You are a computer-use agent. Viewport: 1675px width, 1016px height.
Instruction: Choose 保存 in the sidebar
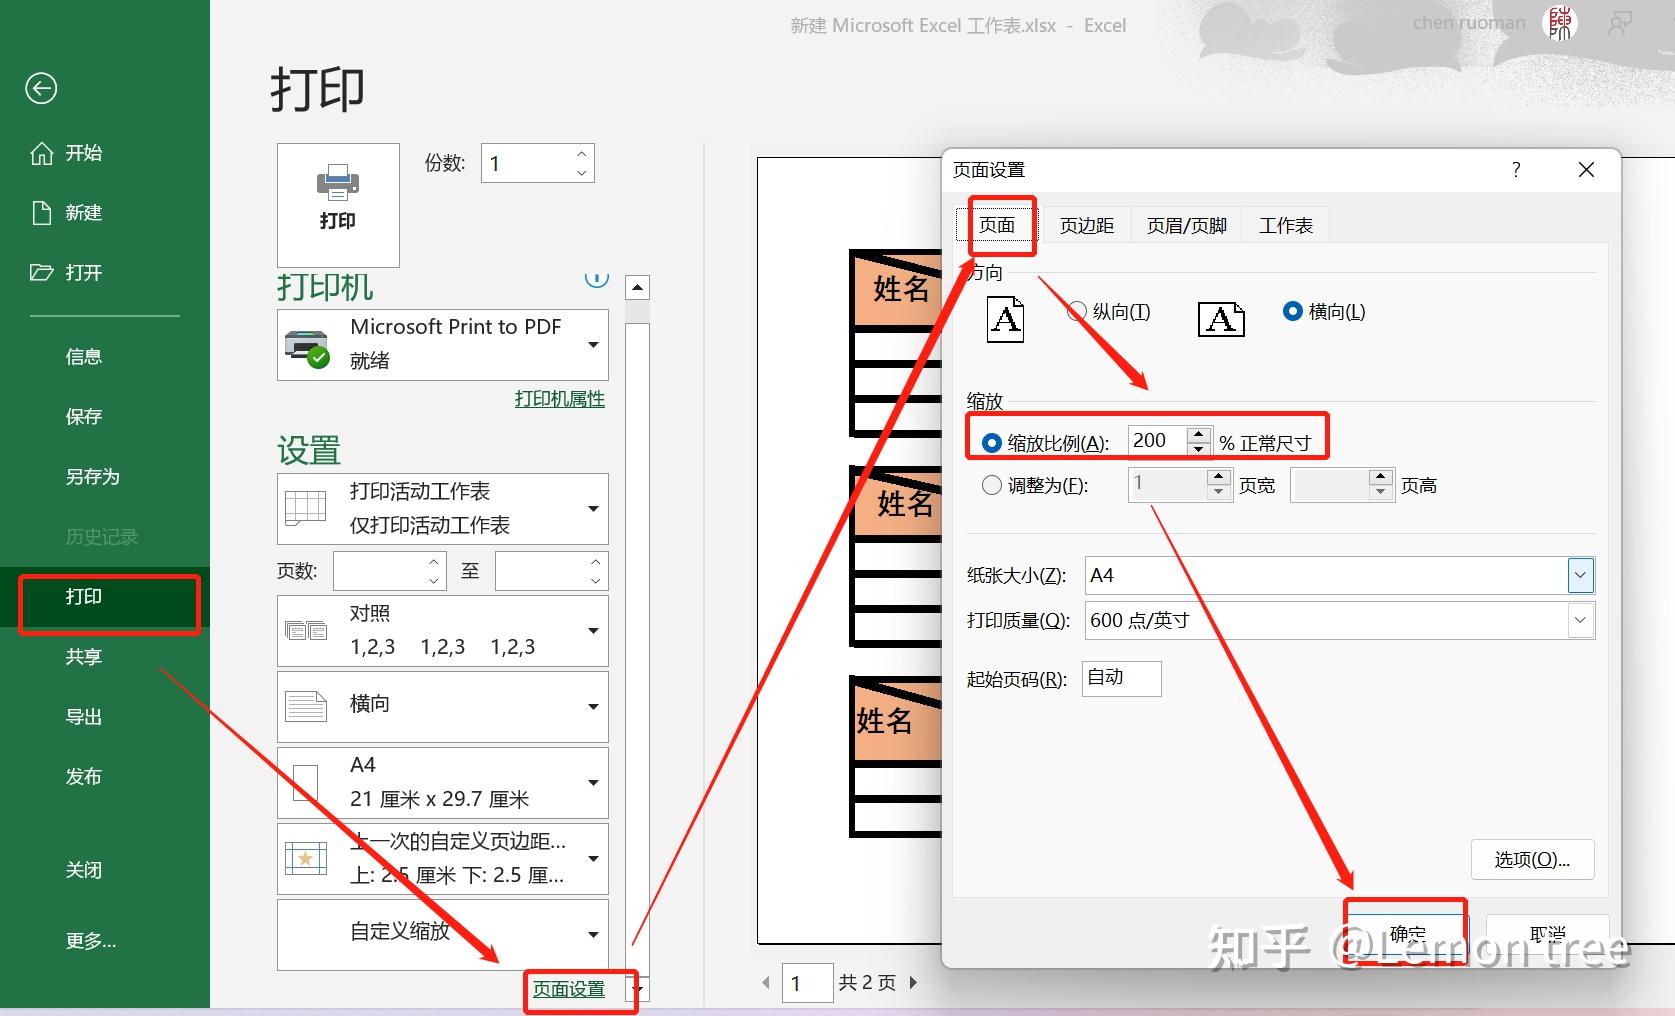(x=84, y=417)
